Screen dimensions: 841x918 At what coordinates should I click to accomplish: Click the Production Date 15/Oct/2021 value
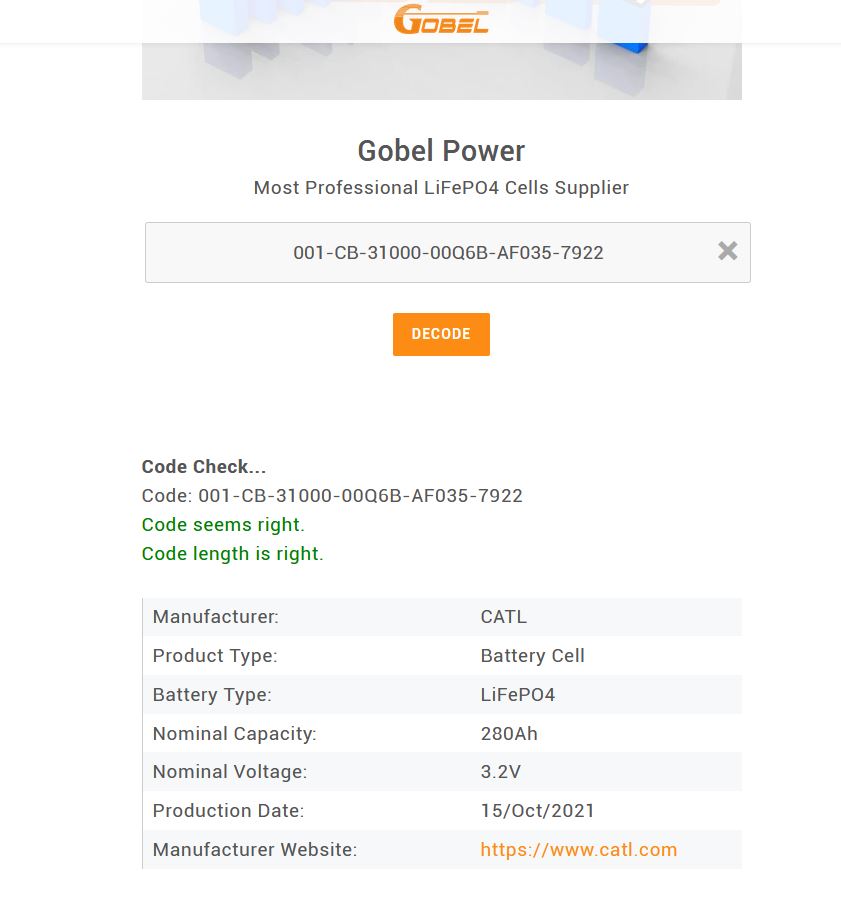pyautogui.click(x=537, y=811)
